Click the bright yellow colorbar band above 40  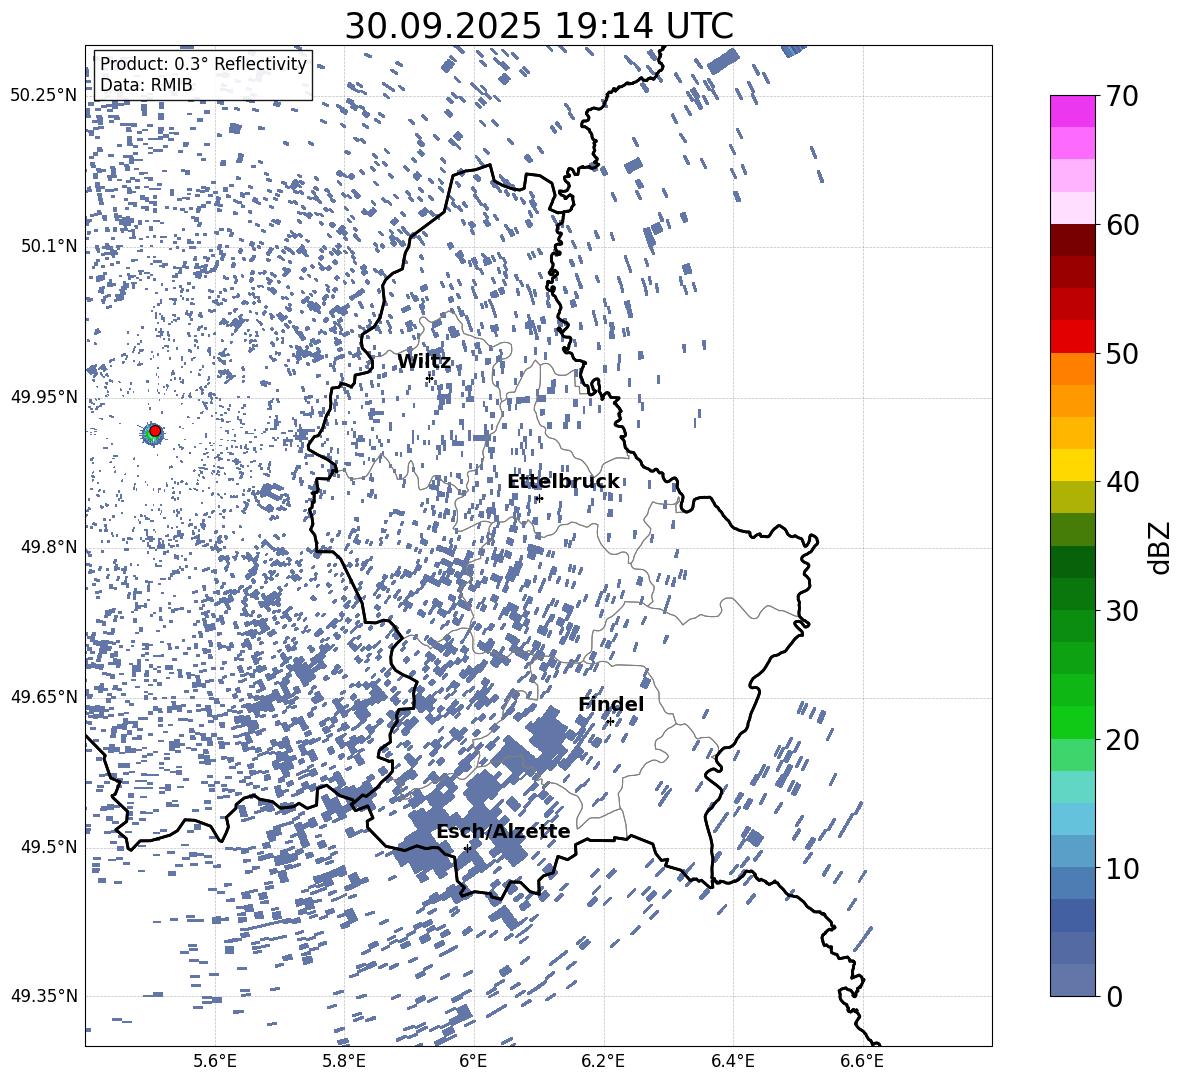tap(1072, 465)
